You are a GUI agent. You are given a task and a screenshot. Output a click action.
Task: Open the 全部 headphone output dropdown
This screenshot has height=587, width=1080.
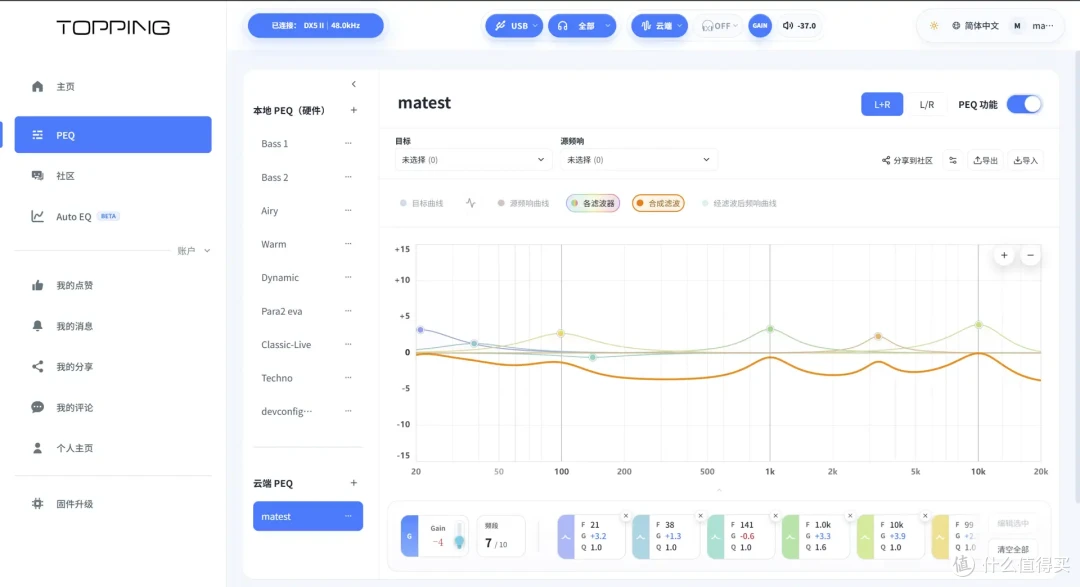point(581,25)
